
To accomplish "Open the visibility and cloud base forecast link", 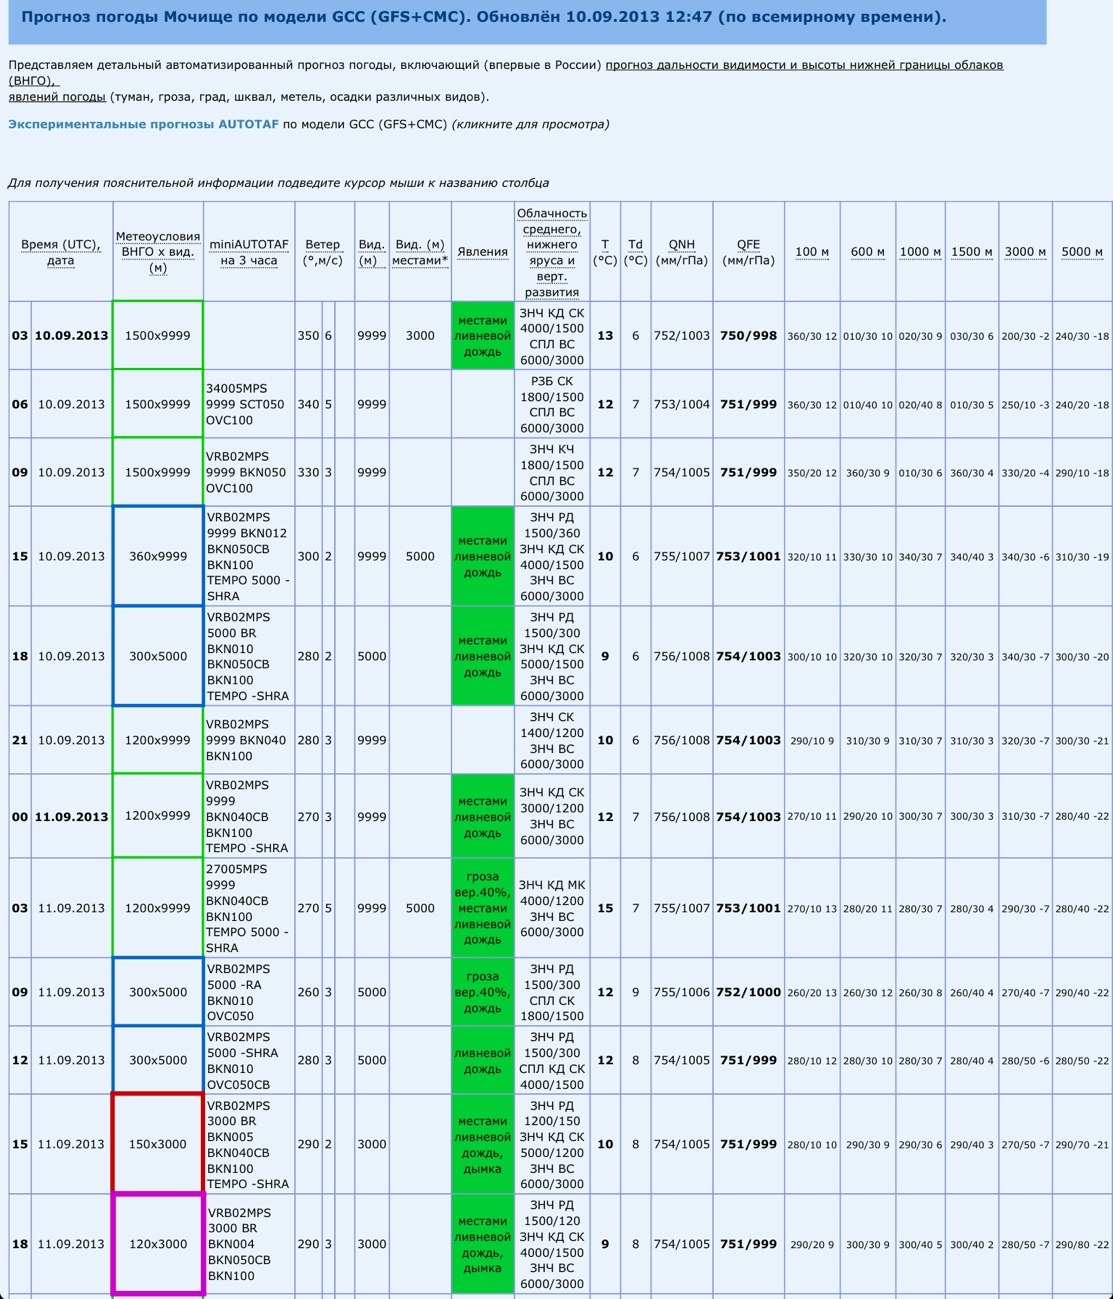I will pos(804,65).
